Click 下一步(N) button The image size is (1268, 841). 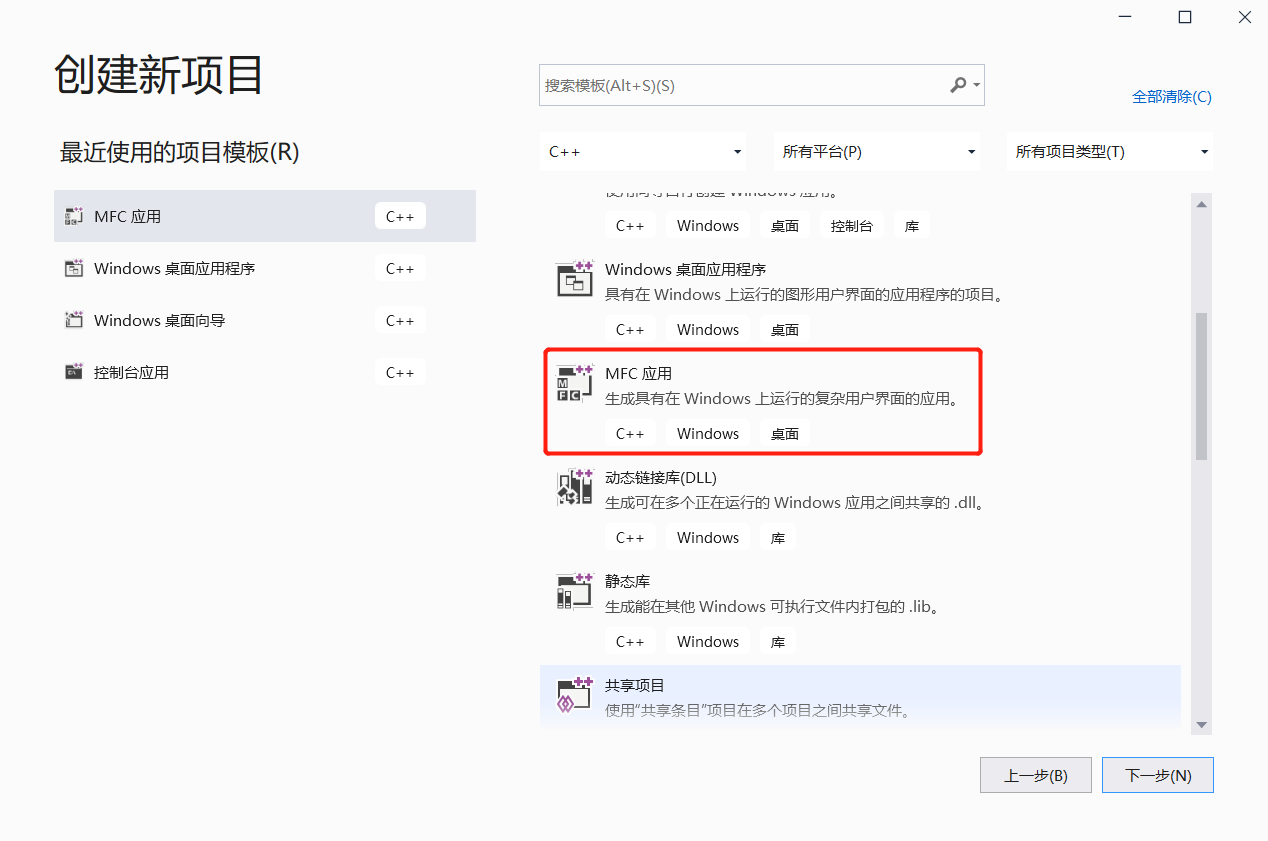click(1158, 775)
